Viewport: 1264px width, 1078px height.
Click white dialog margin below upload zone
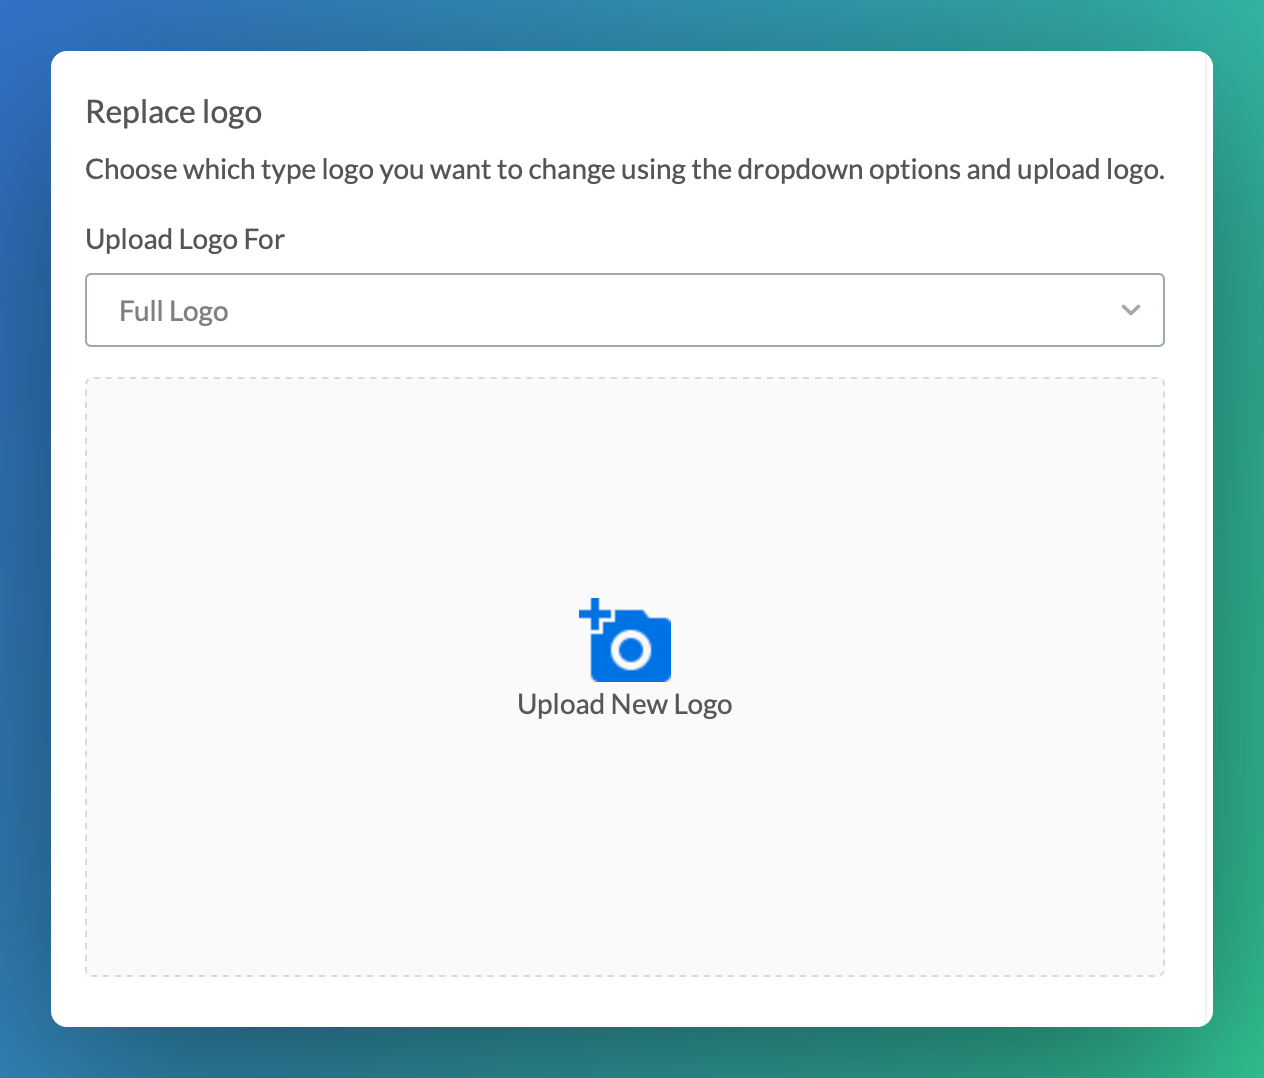tap(624, 1001)
